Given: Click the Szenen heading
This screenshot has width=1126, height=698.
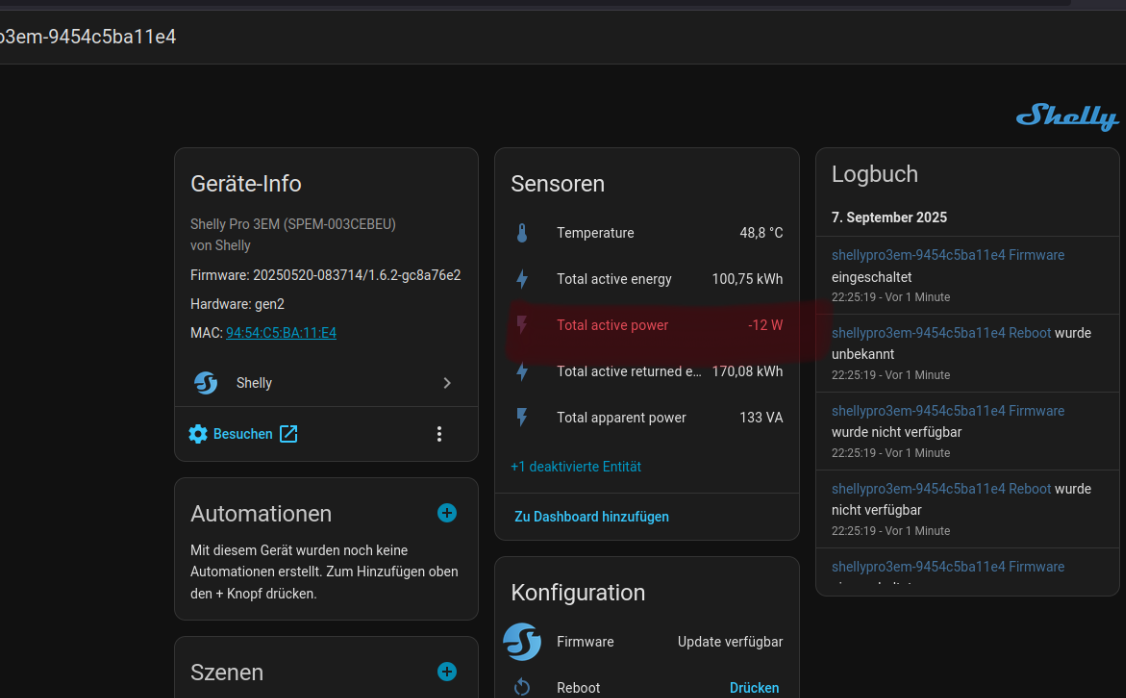Looking at the screenshot, I should click(226, 672).
